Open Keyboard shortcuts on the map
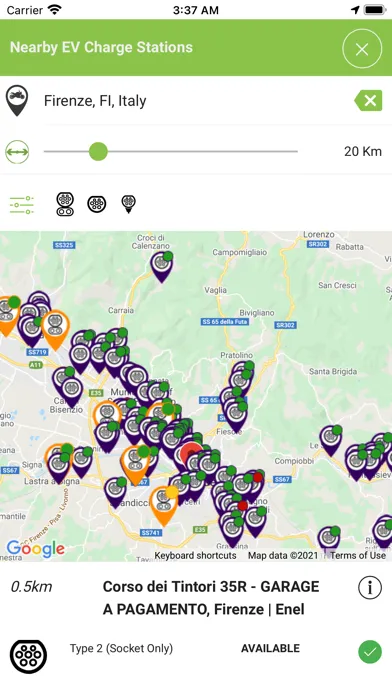Screen dimensions: 392x696 [x=195, y=555]
